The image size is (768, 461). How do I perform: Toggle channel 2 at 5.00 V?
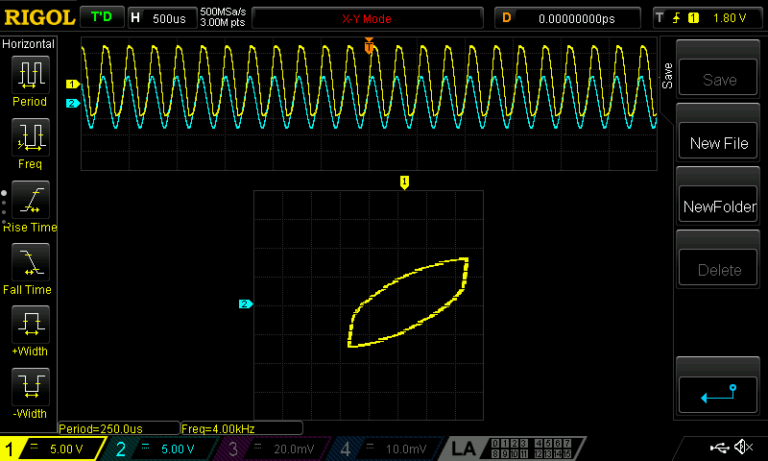(162, 449)
